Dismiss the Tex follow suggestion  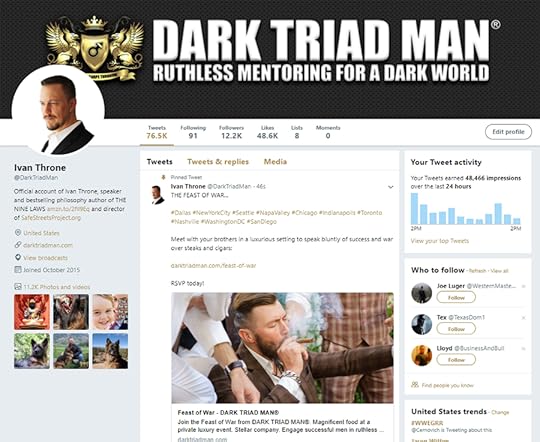coord(523,318)
